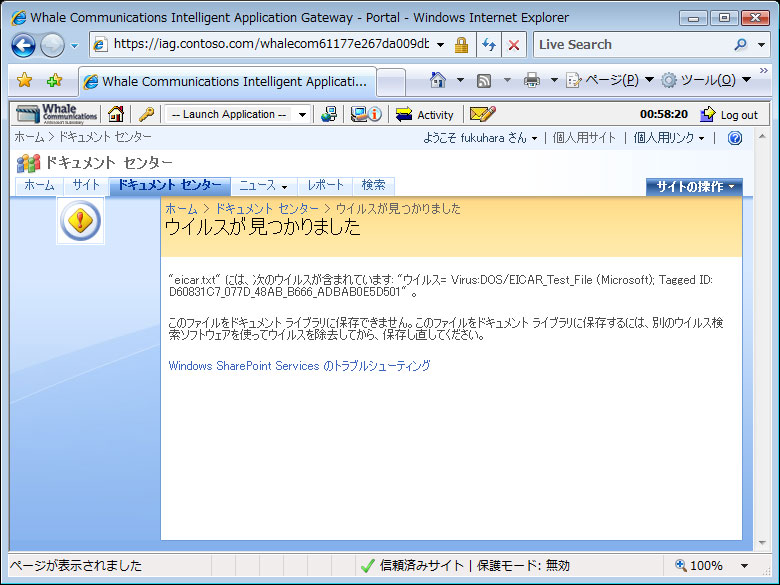Screen dimensions: 780x585
Task: Open Windows SharePoint Services のトラブルシューティング link
Action: pos(299,366)
